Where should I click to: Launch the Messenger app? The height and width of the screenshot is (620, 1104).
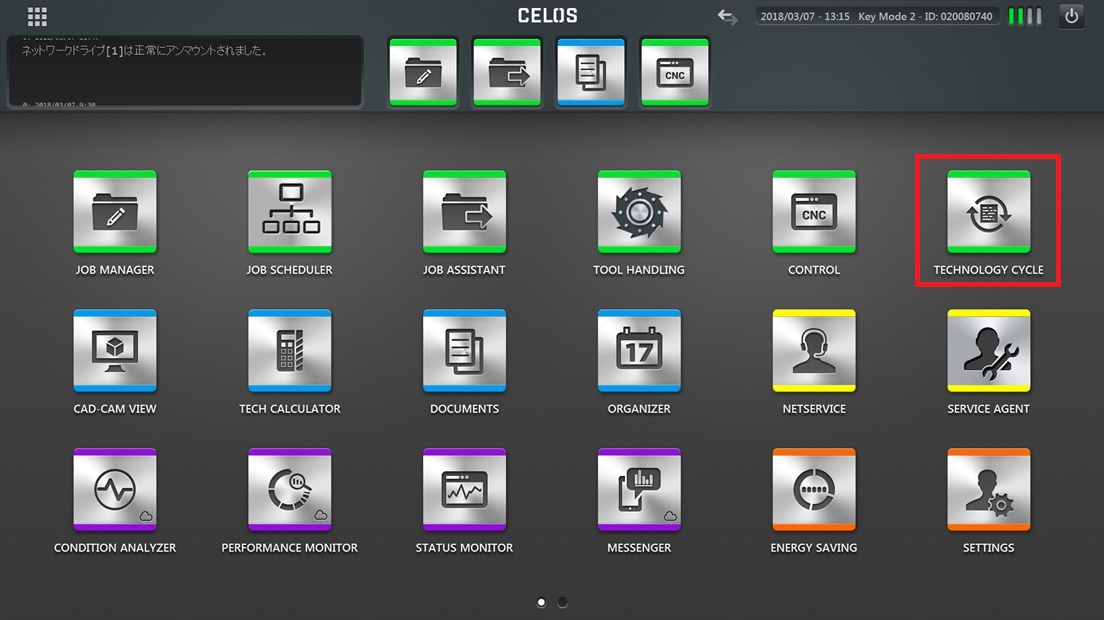[x=639, y=489]
